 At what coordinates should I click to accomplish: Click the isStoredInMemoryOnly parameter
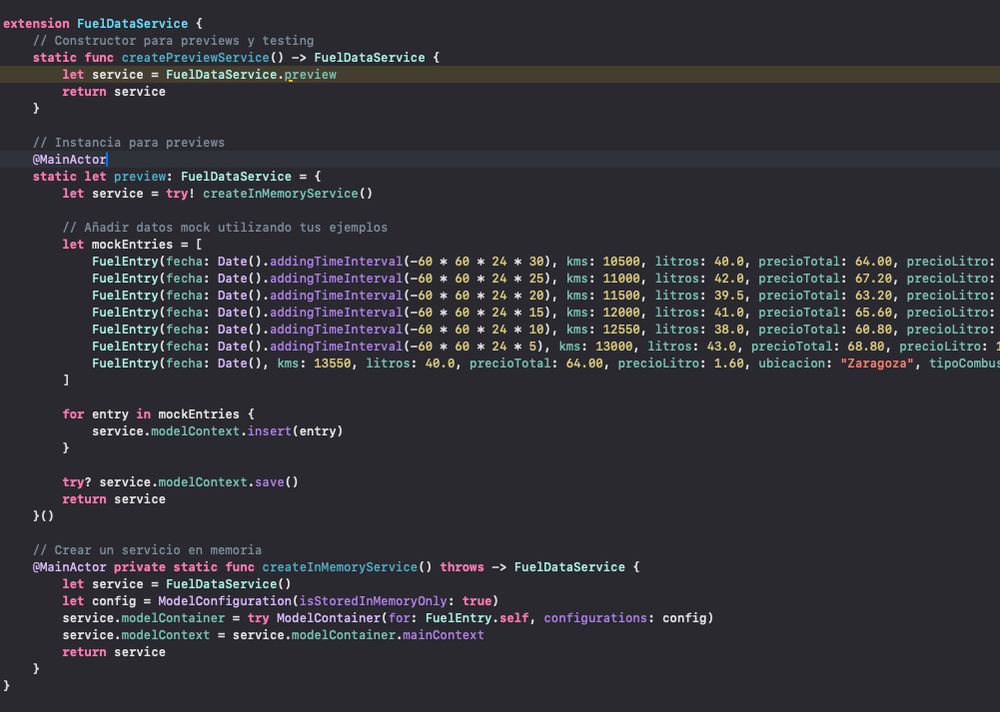[373, 601]
